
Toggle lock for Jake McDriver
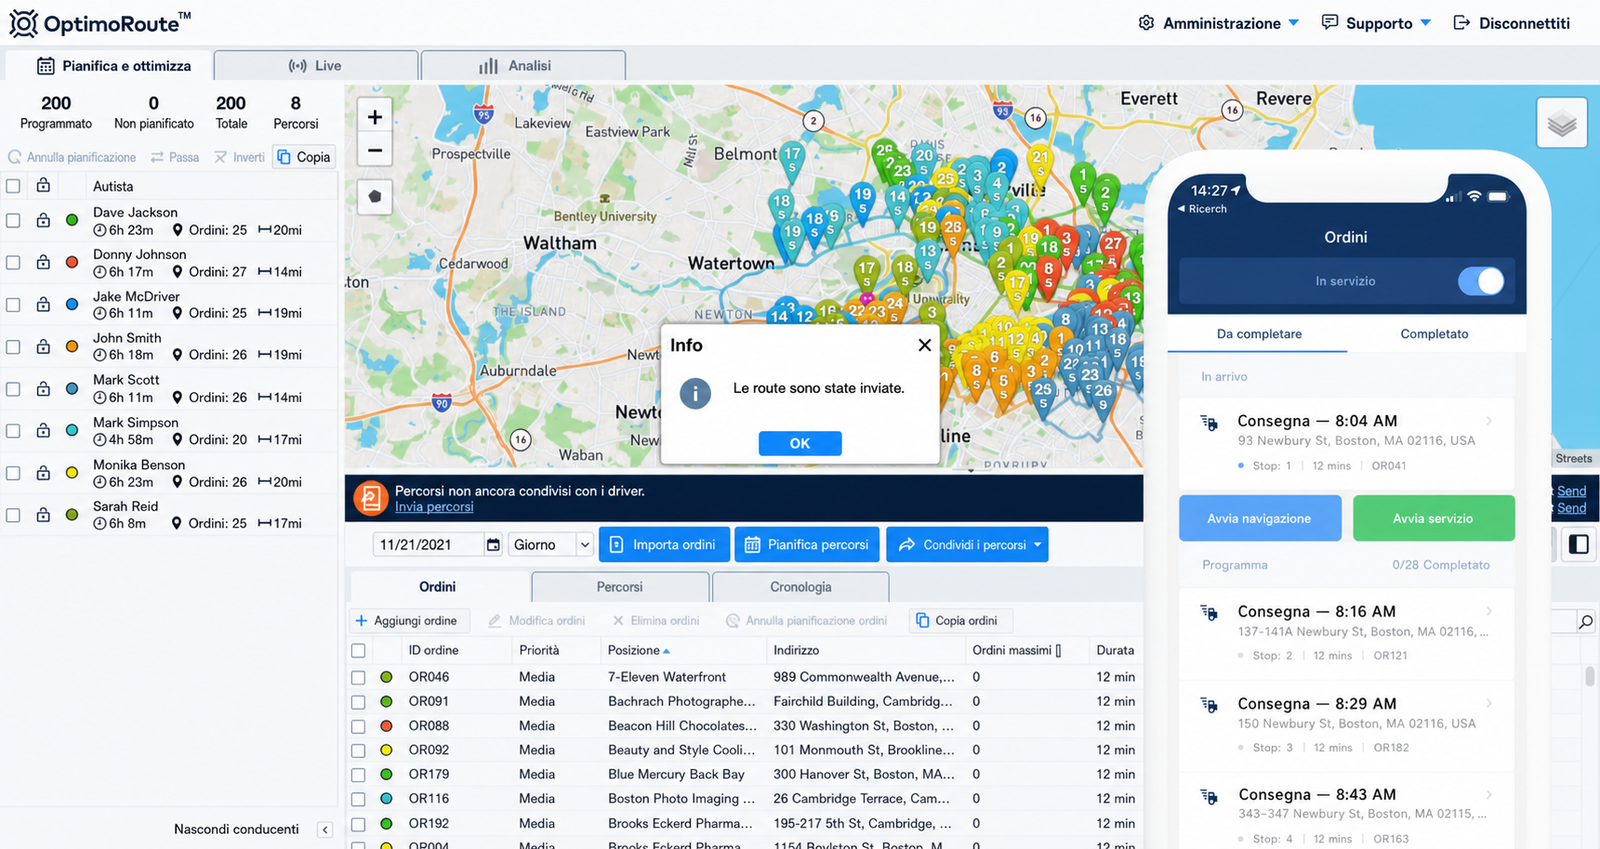[x=43, y=304]
